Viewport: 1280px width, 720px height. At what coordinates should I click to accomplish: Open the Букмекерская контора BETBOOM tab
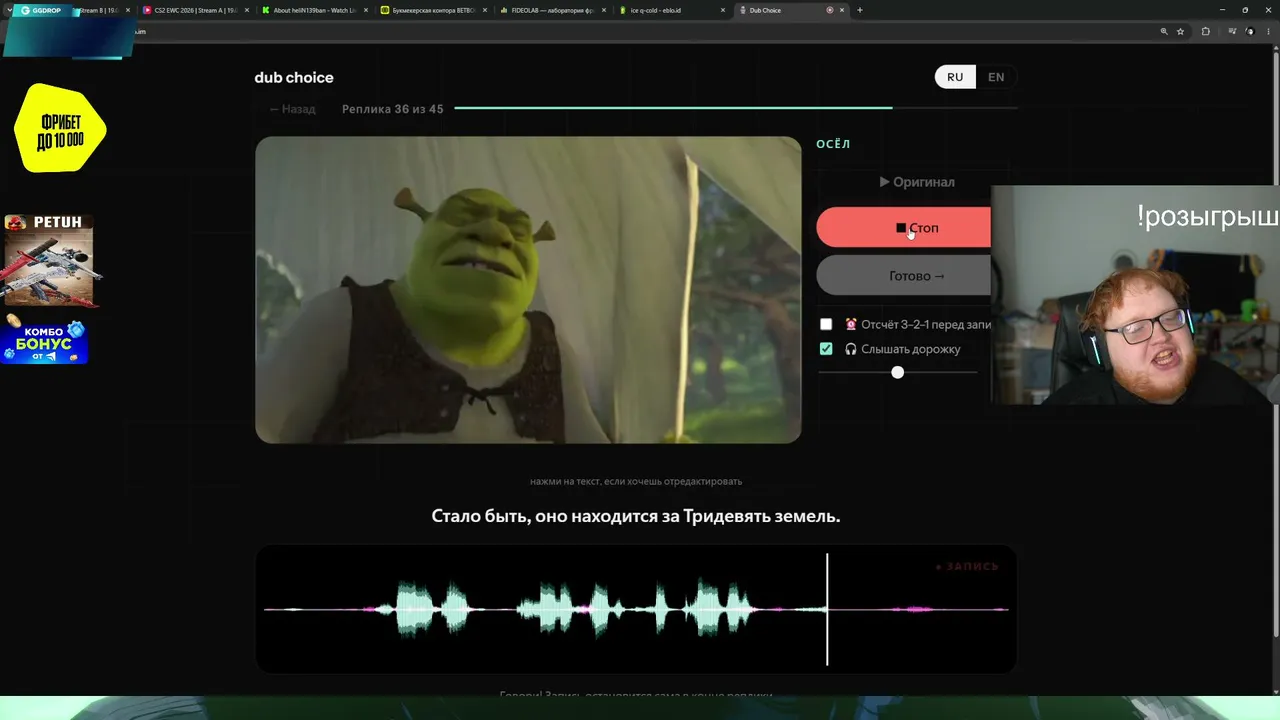[432, 10]
